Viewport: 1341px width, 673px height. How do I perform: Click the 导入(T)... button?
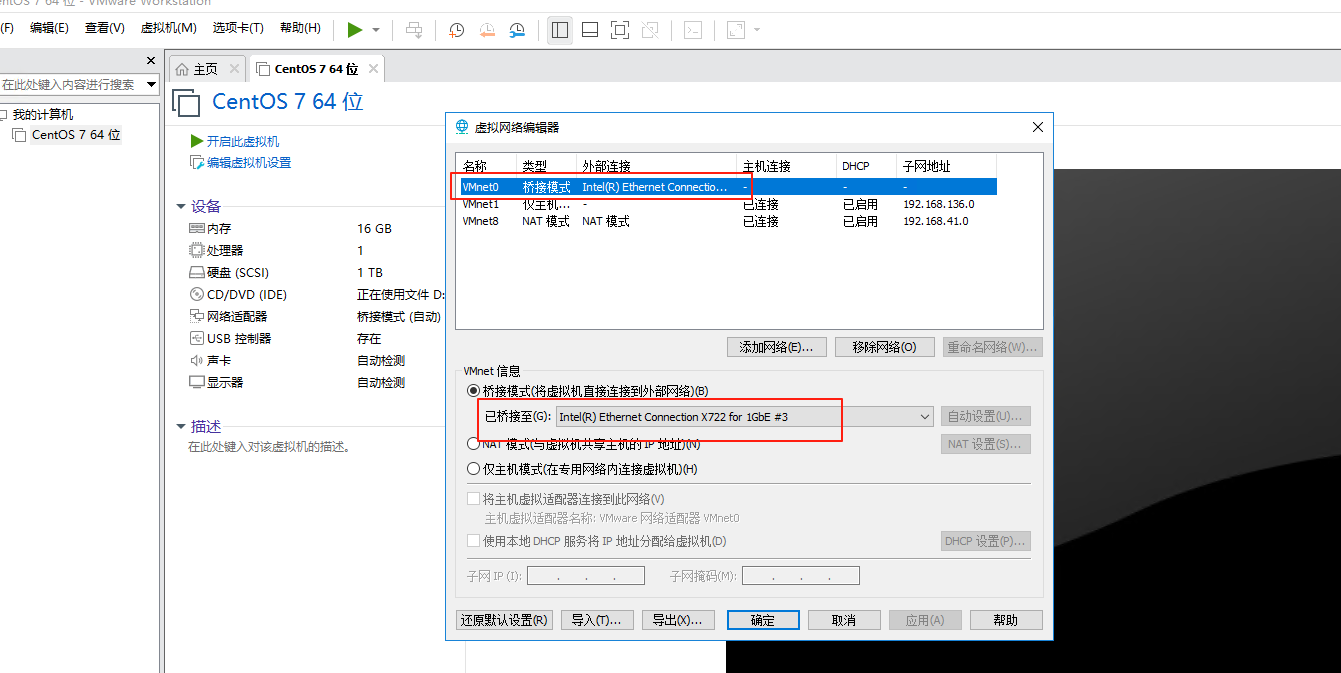coord(597,620)
